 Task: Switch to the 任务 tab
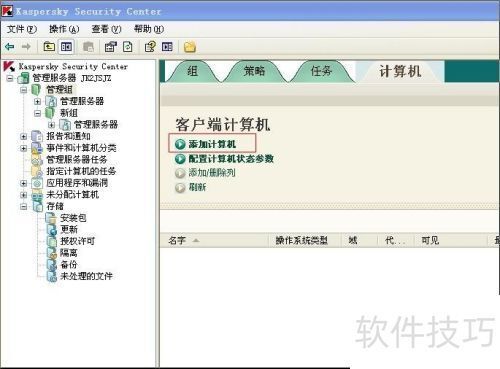321,71
